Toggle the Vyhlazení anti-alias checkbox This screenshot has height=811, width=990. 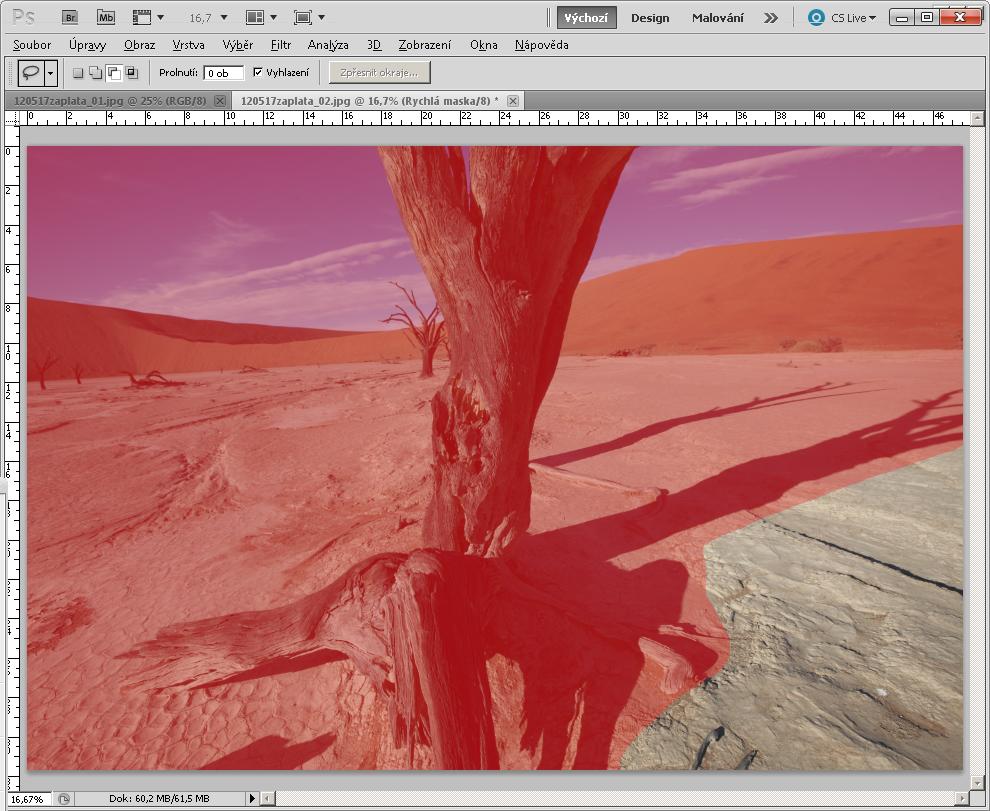coord(258,72)
